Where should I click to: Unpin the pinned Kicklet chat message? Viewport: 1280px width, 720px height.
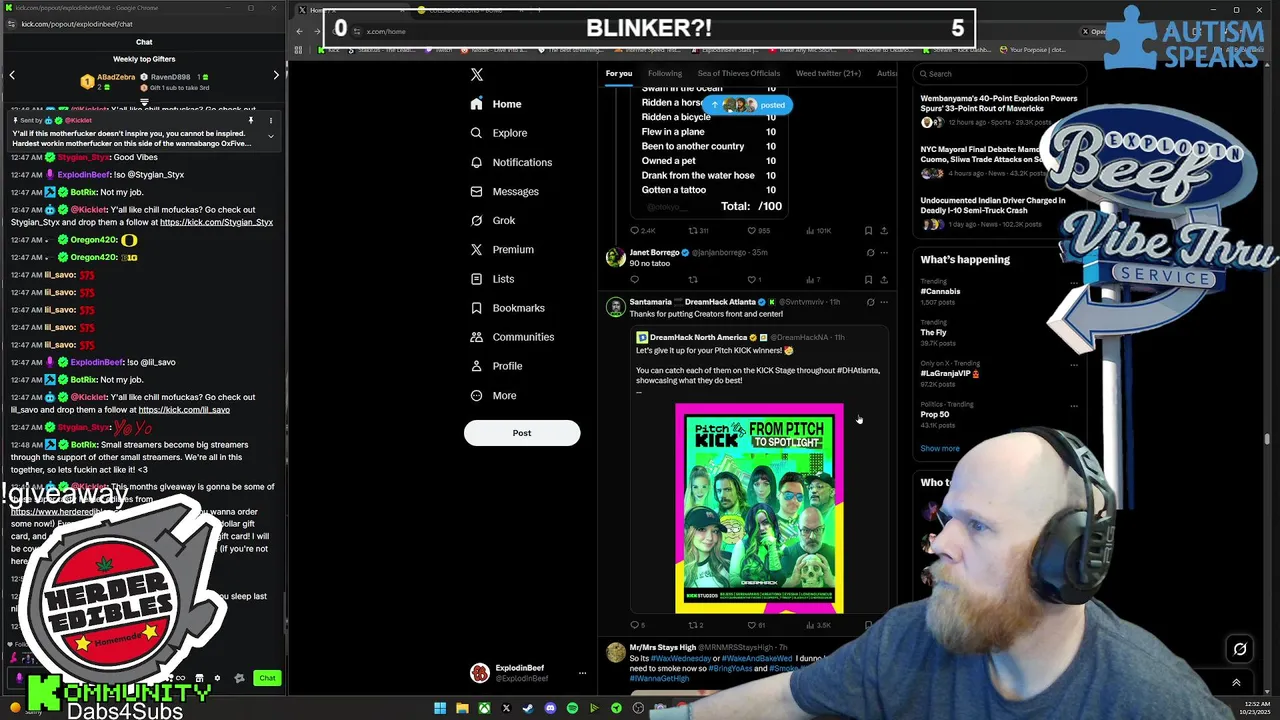[251, 121]
